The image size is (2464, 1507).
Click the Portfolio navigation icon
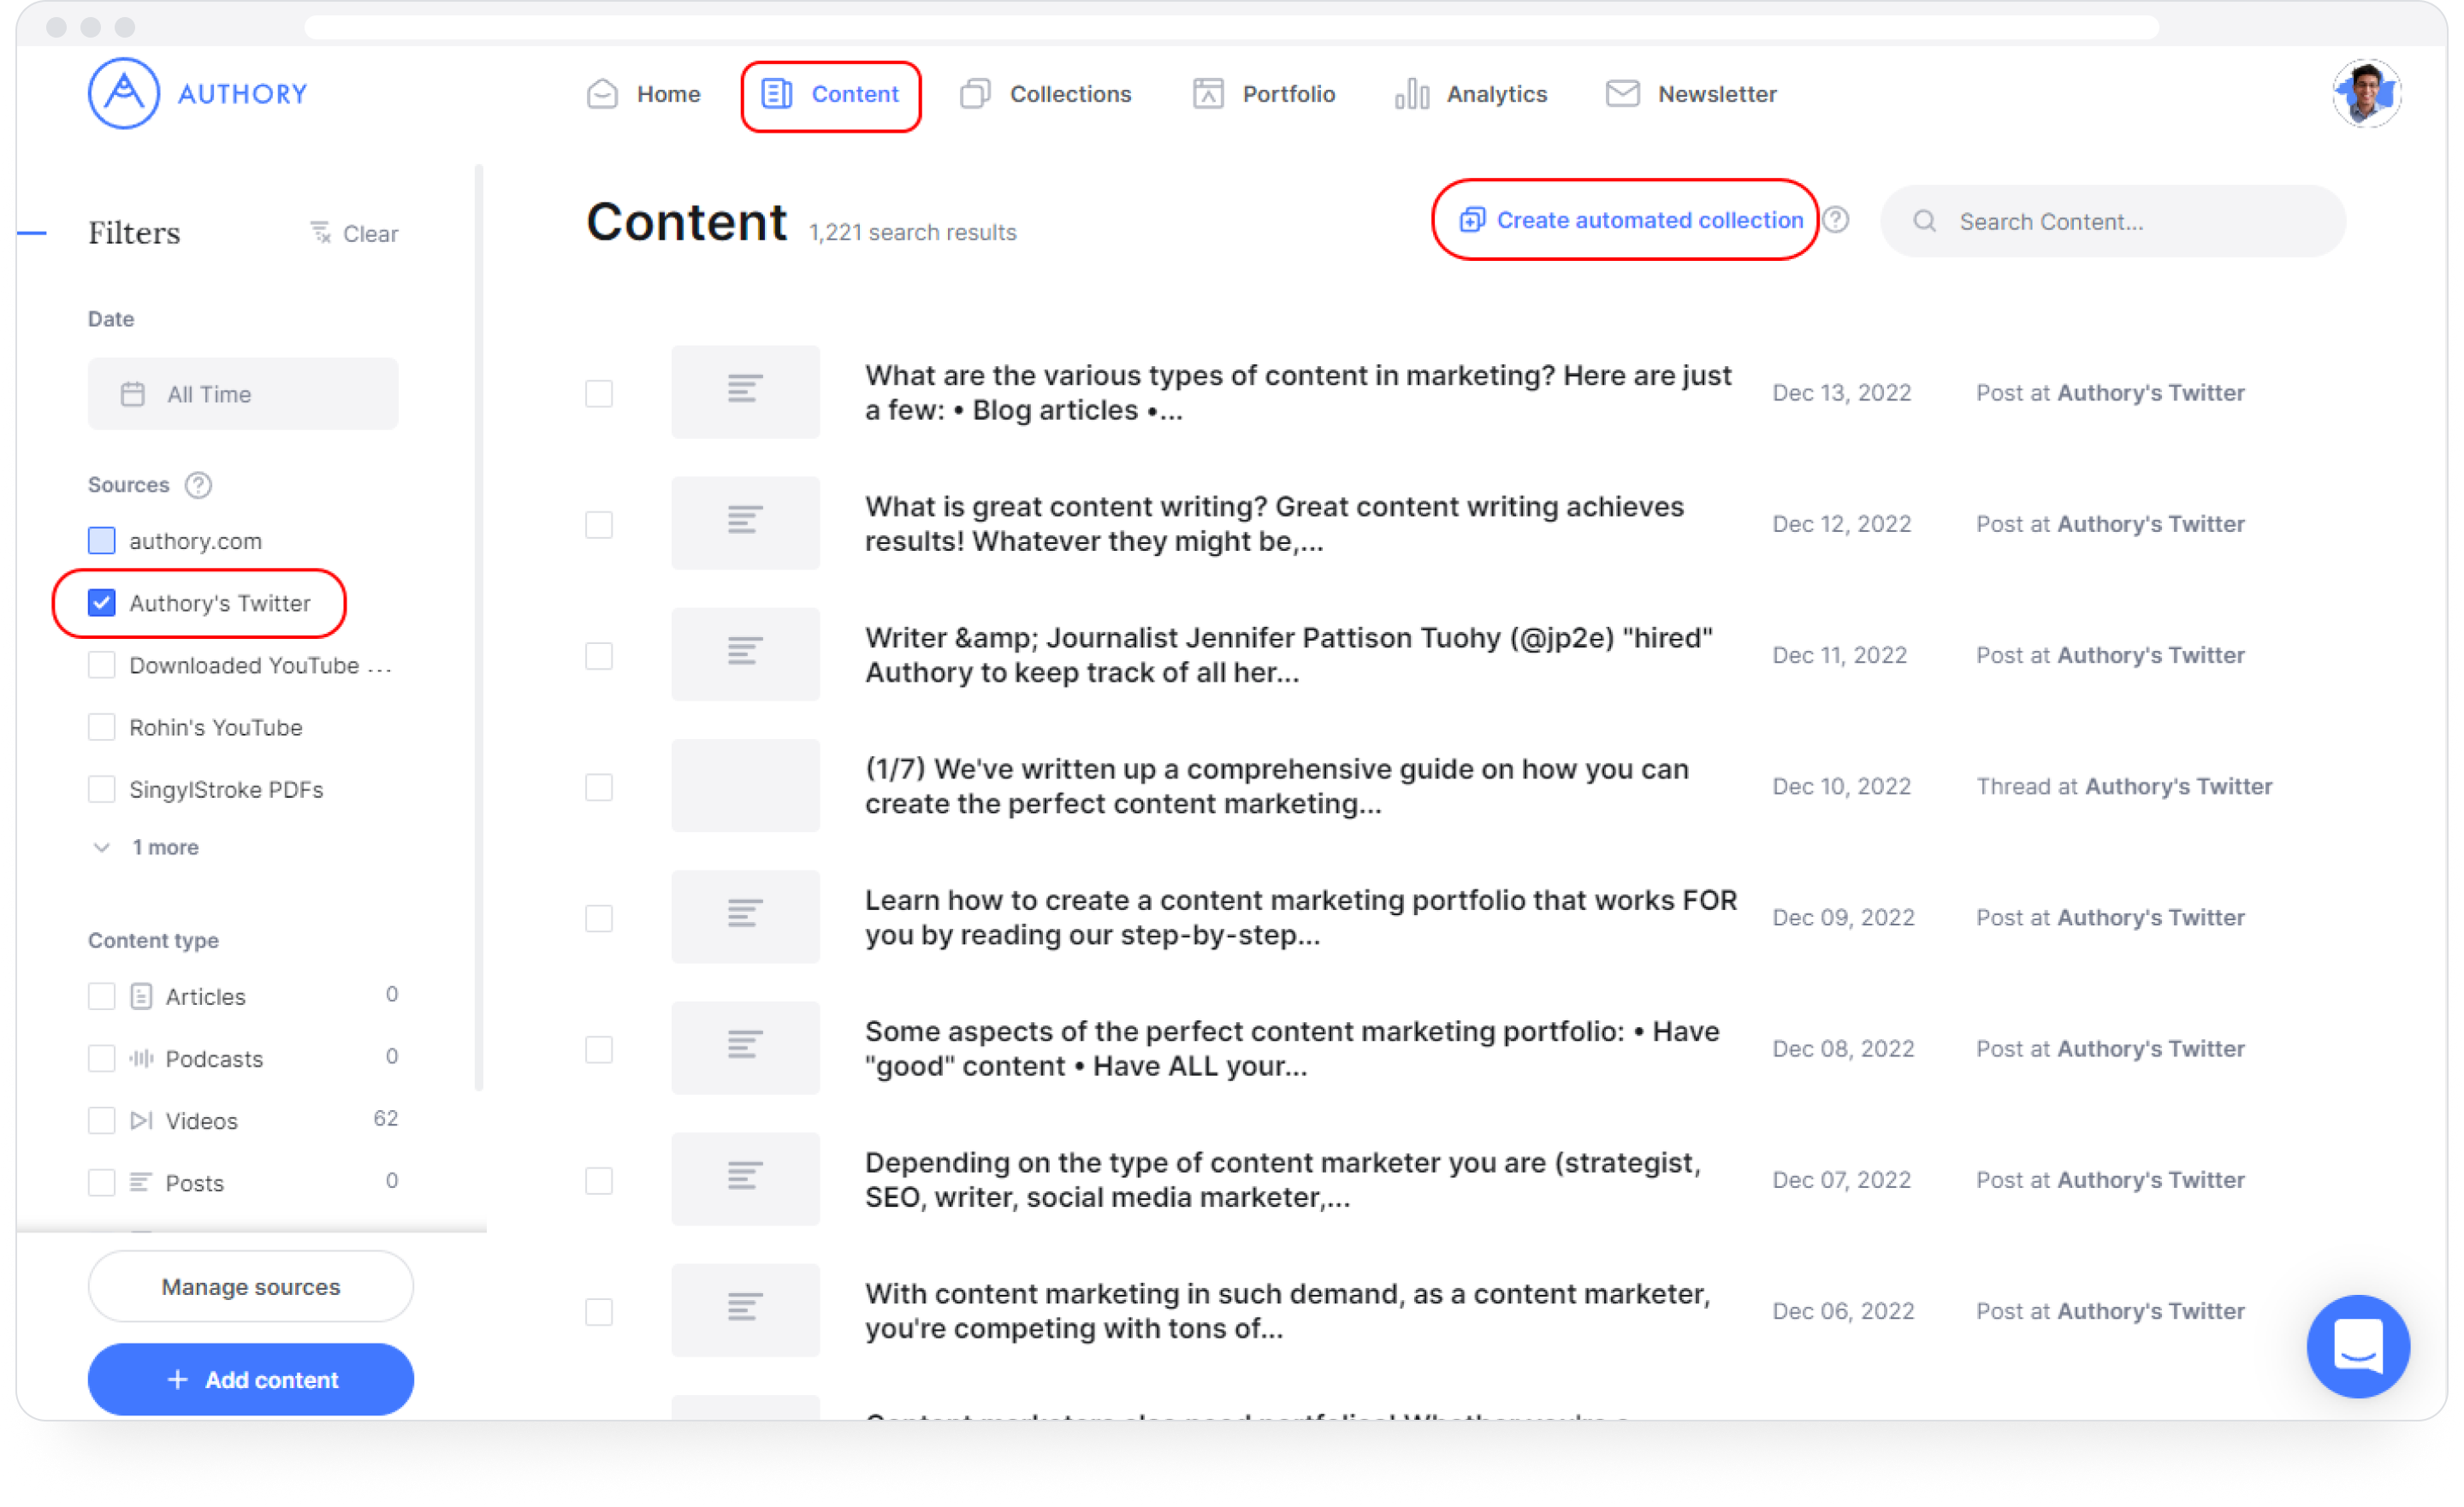(1205, 93)
